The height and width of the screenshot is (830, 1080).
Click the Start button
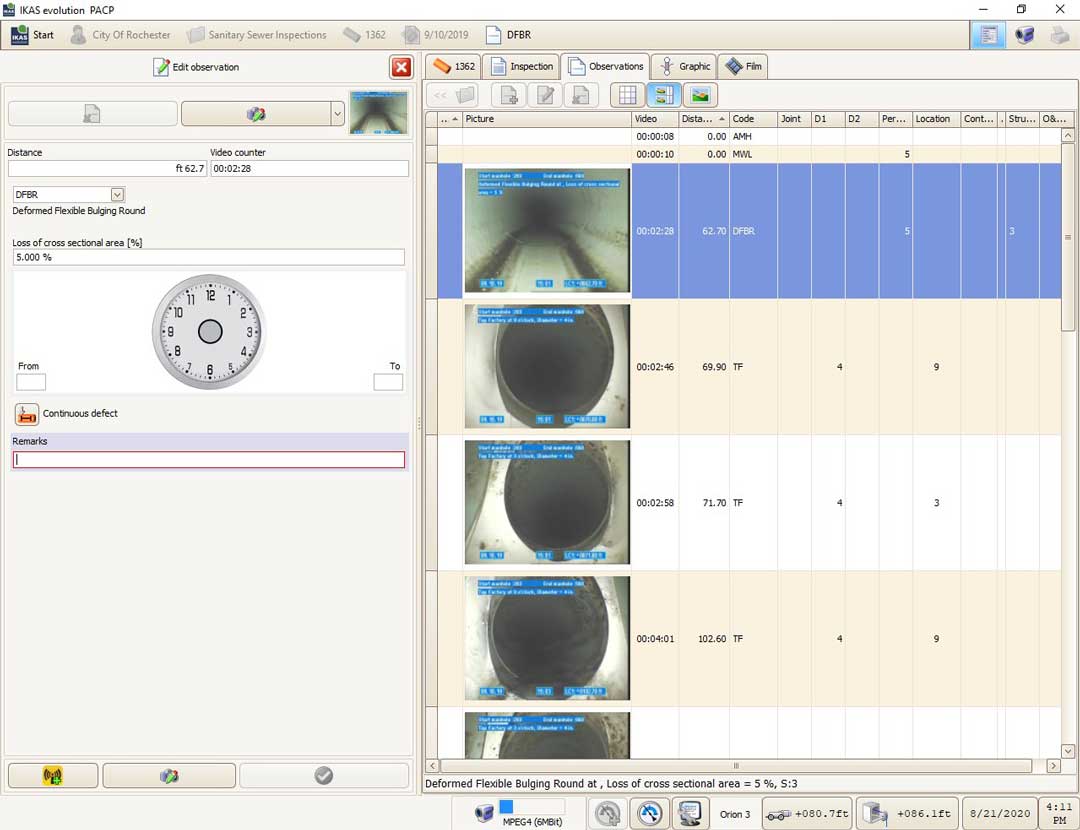tap(32, 35)
